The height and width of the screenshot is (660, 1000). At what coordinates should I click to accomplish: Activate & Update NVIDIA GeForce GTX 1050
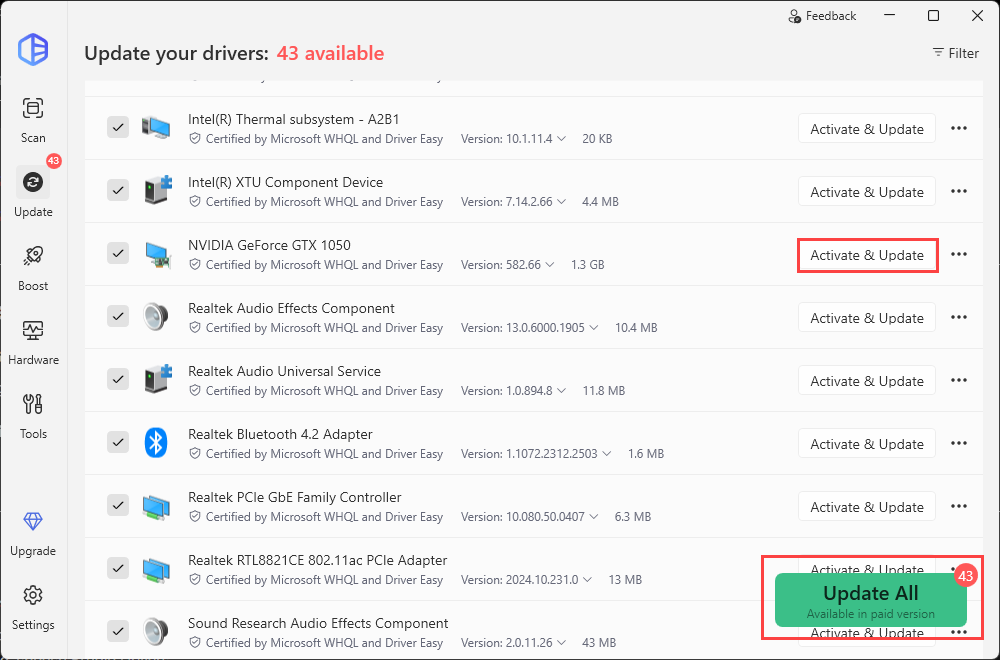(x=867, y=255)
